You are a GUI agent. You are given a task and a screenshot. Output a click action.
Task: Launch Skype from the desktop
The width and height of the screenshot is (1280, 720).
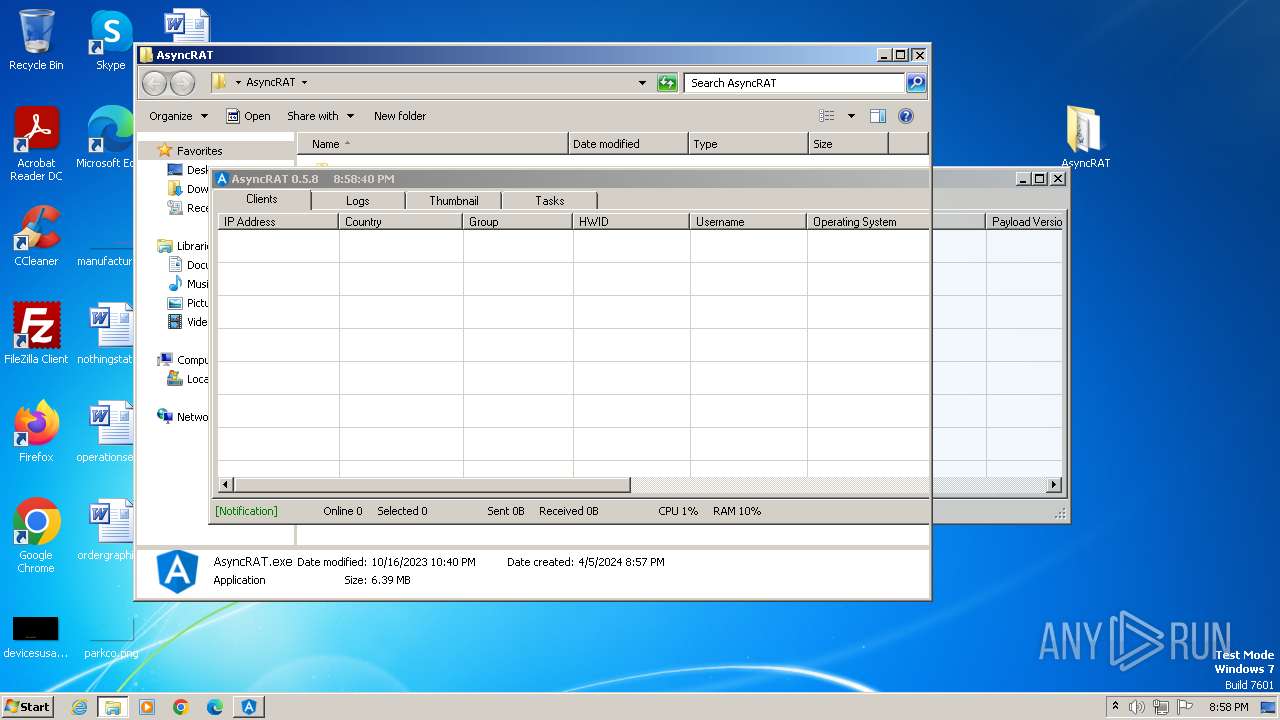(x=110, y=40)
